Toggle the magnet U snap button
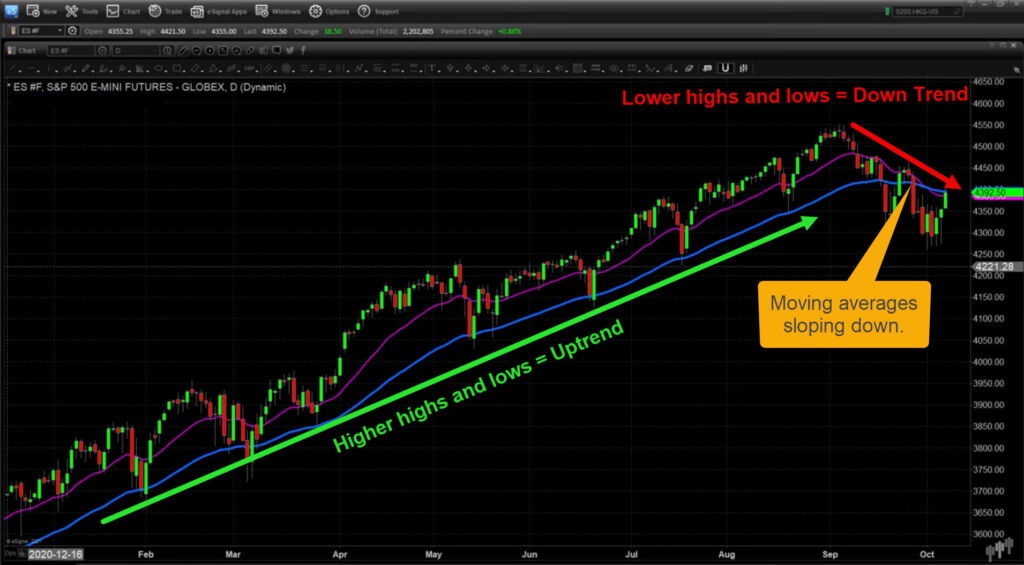 coord(725,68)
